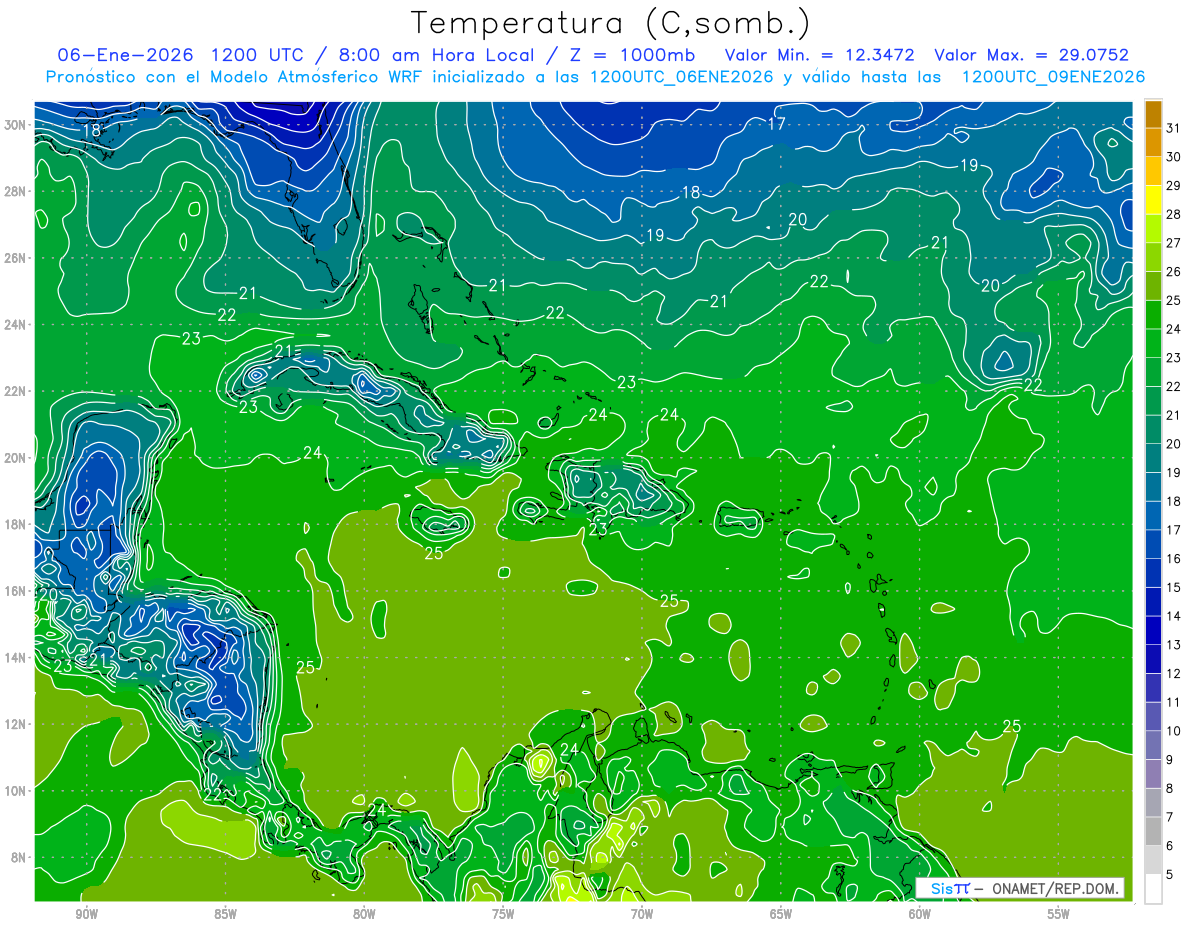The height and width of the screenshot is (927, 1200).
Task: Click the 18N latitude axis label
Action: (15, 524)
